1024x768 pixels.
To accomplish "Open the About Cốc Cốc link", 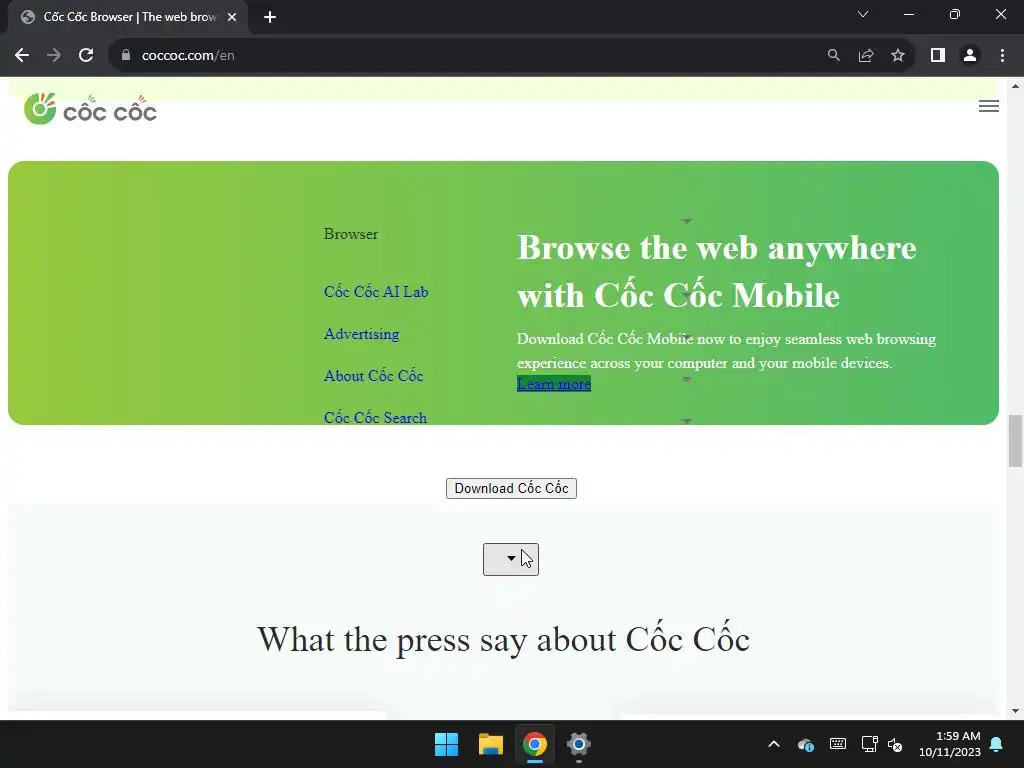I will coord(374,376).
